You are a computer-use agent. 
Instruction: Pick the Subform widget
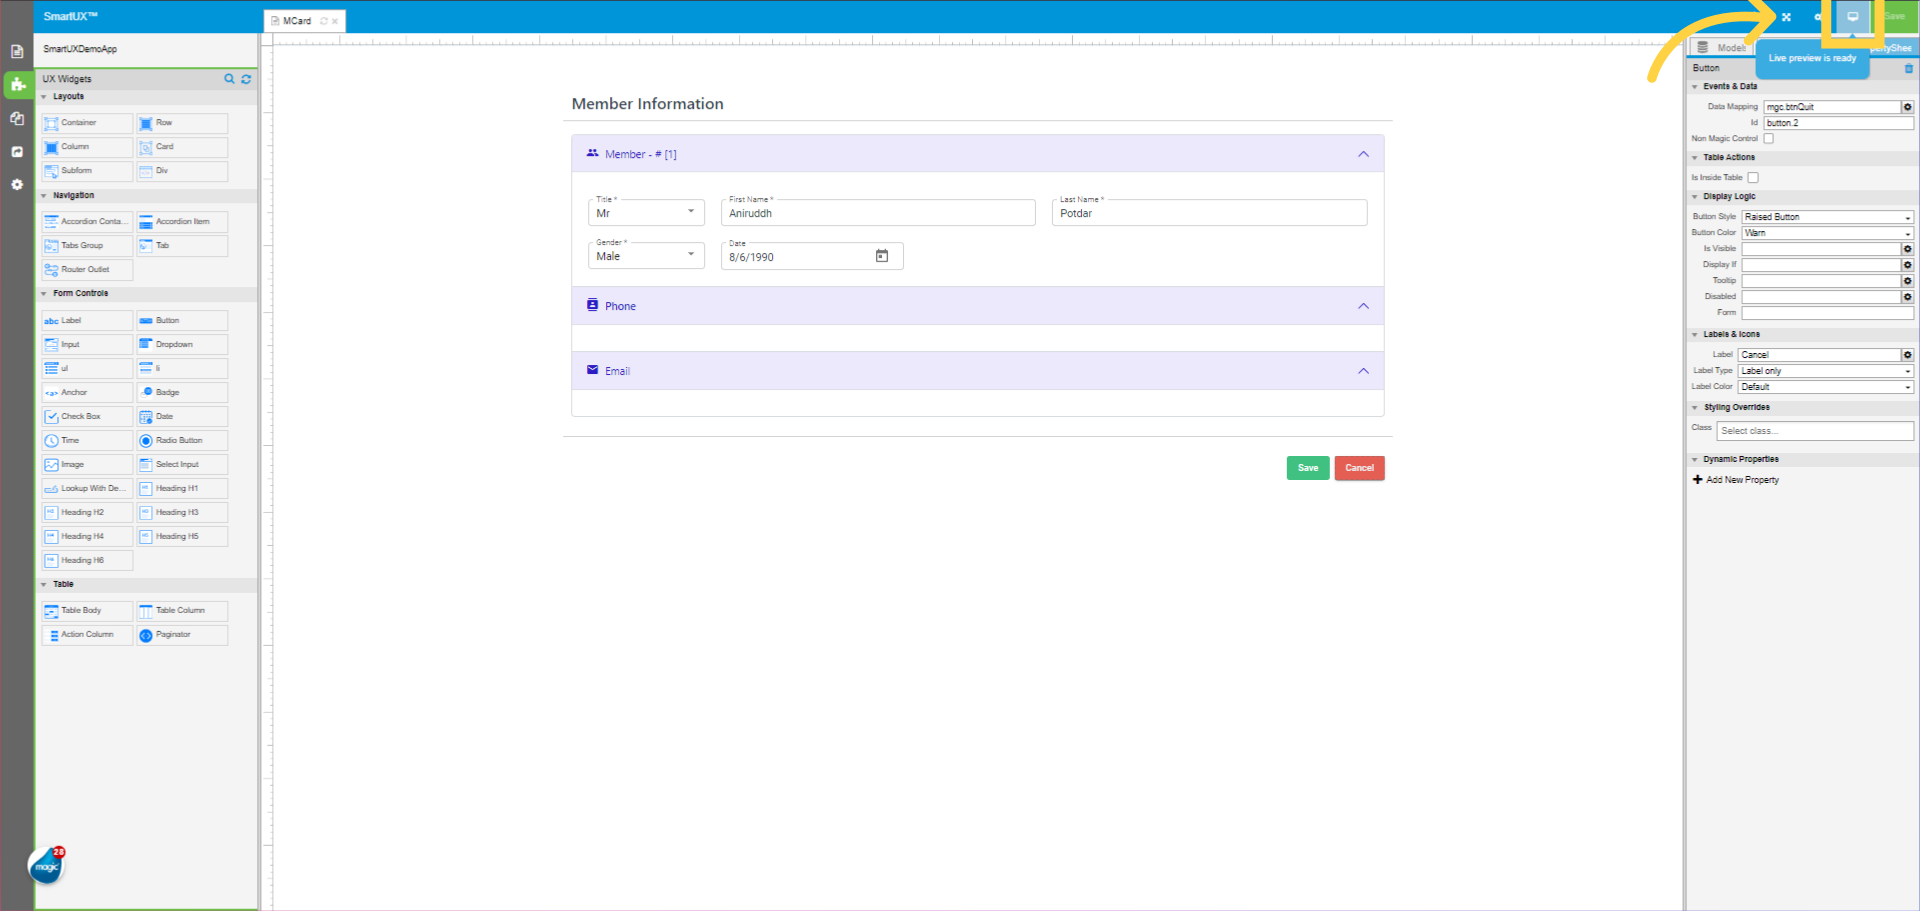pos(87,171)
